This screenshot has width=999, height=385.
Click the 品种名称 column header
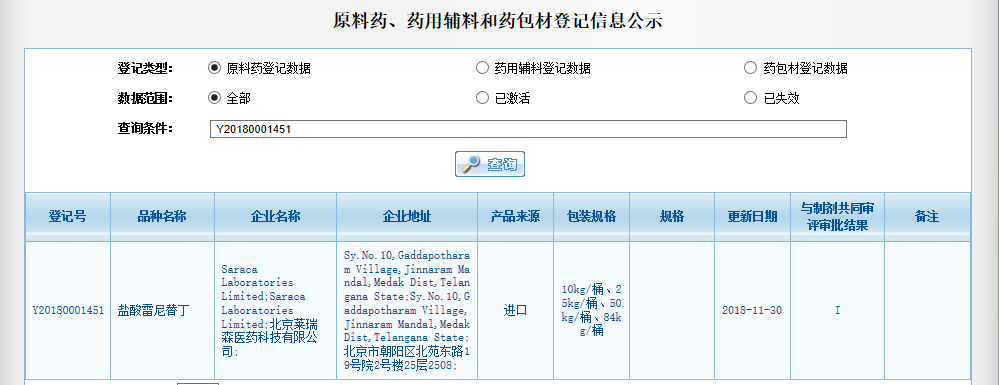(162, 217)
